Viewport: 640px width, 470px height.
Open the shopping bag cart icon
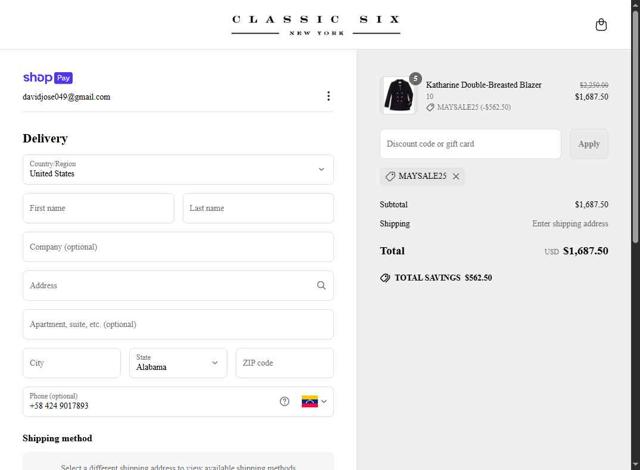pyautogui.click(x=601, y=25)
